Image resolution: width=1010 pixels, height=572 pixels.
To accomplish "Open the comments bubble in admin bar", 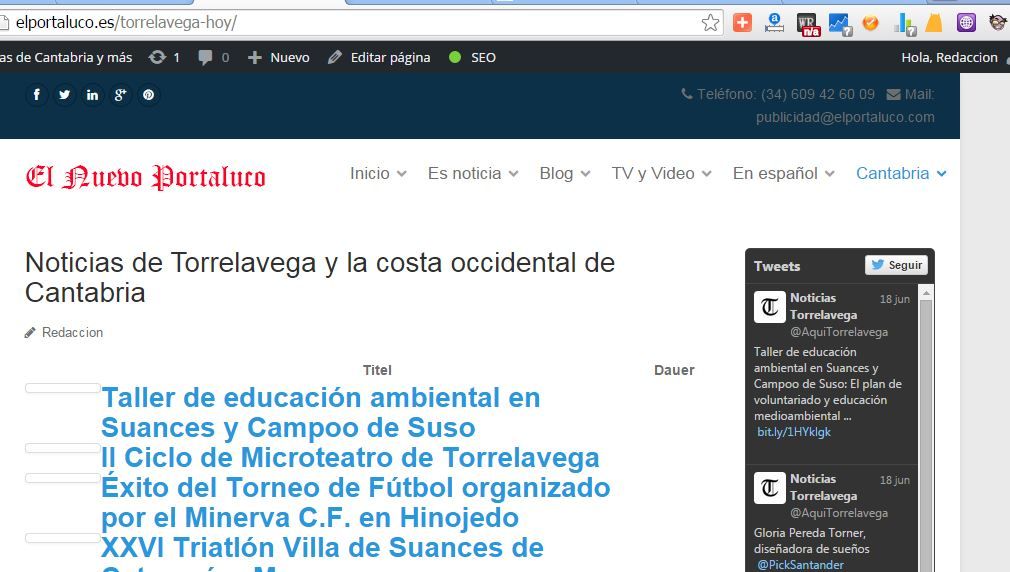I will pos(213,57).
